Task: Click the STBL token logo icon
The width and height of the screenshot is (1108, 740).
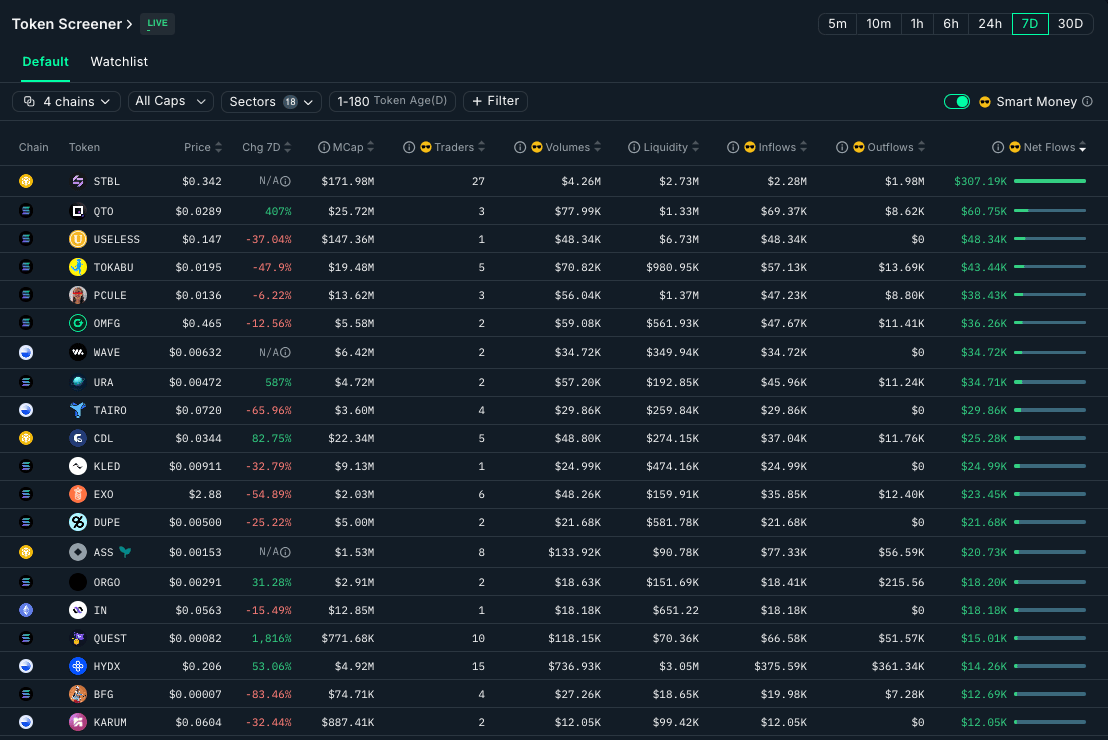Action: pyautogui.click(x=78, y=182)
